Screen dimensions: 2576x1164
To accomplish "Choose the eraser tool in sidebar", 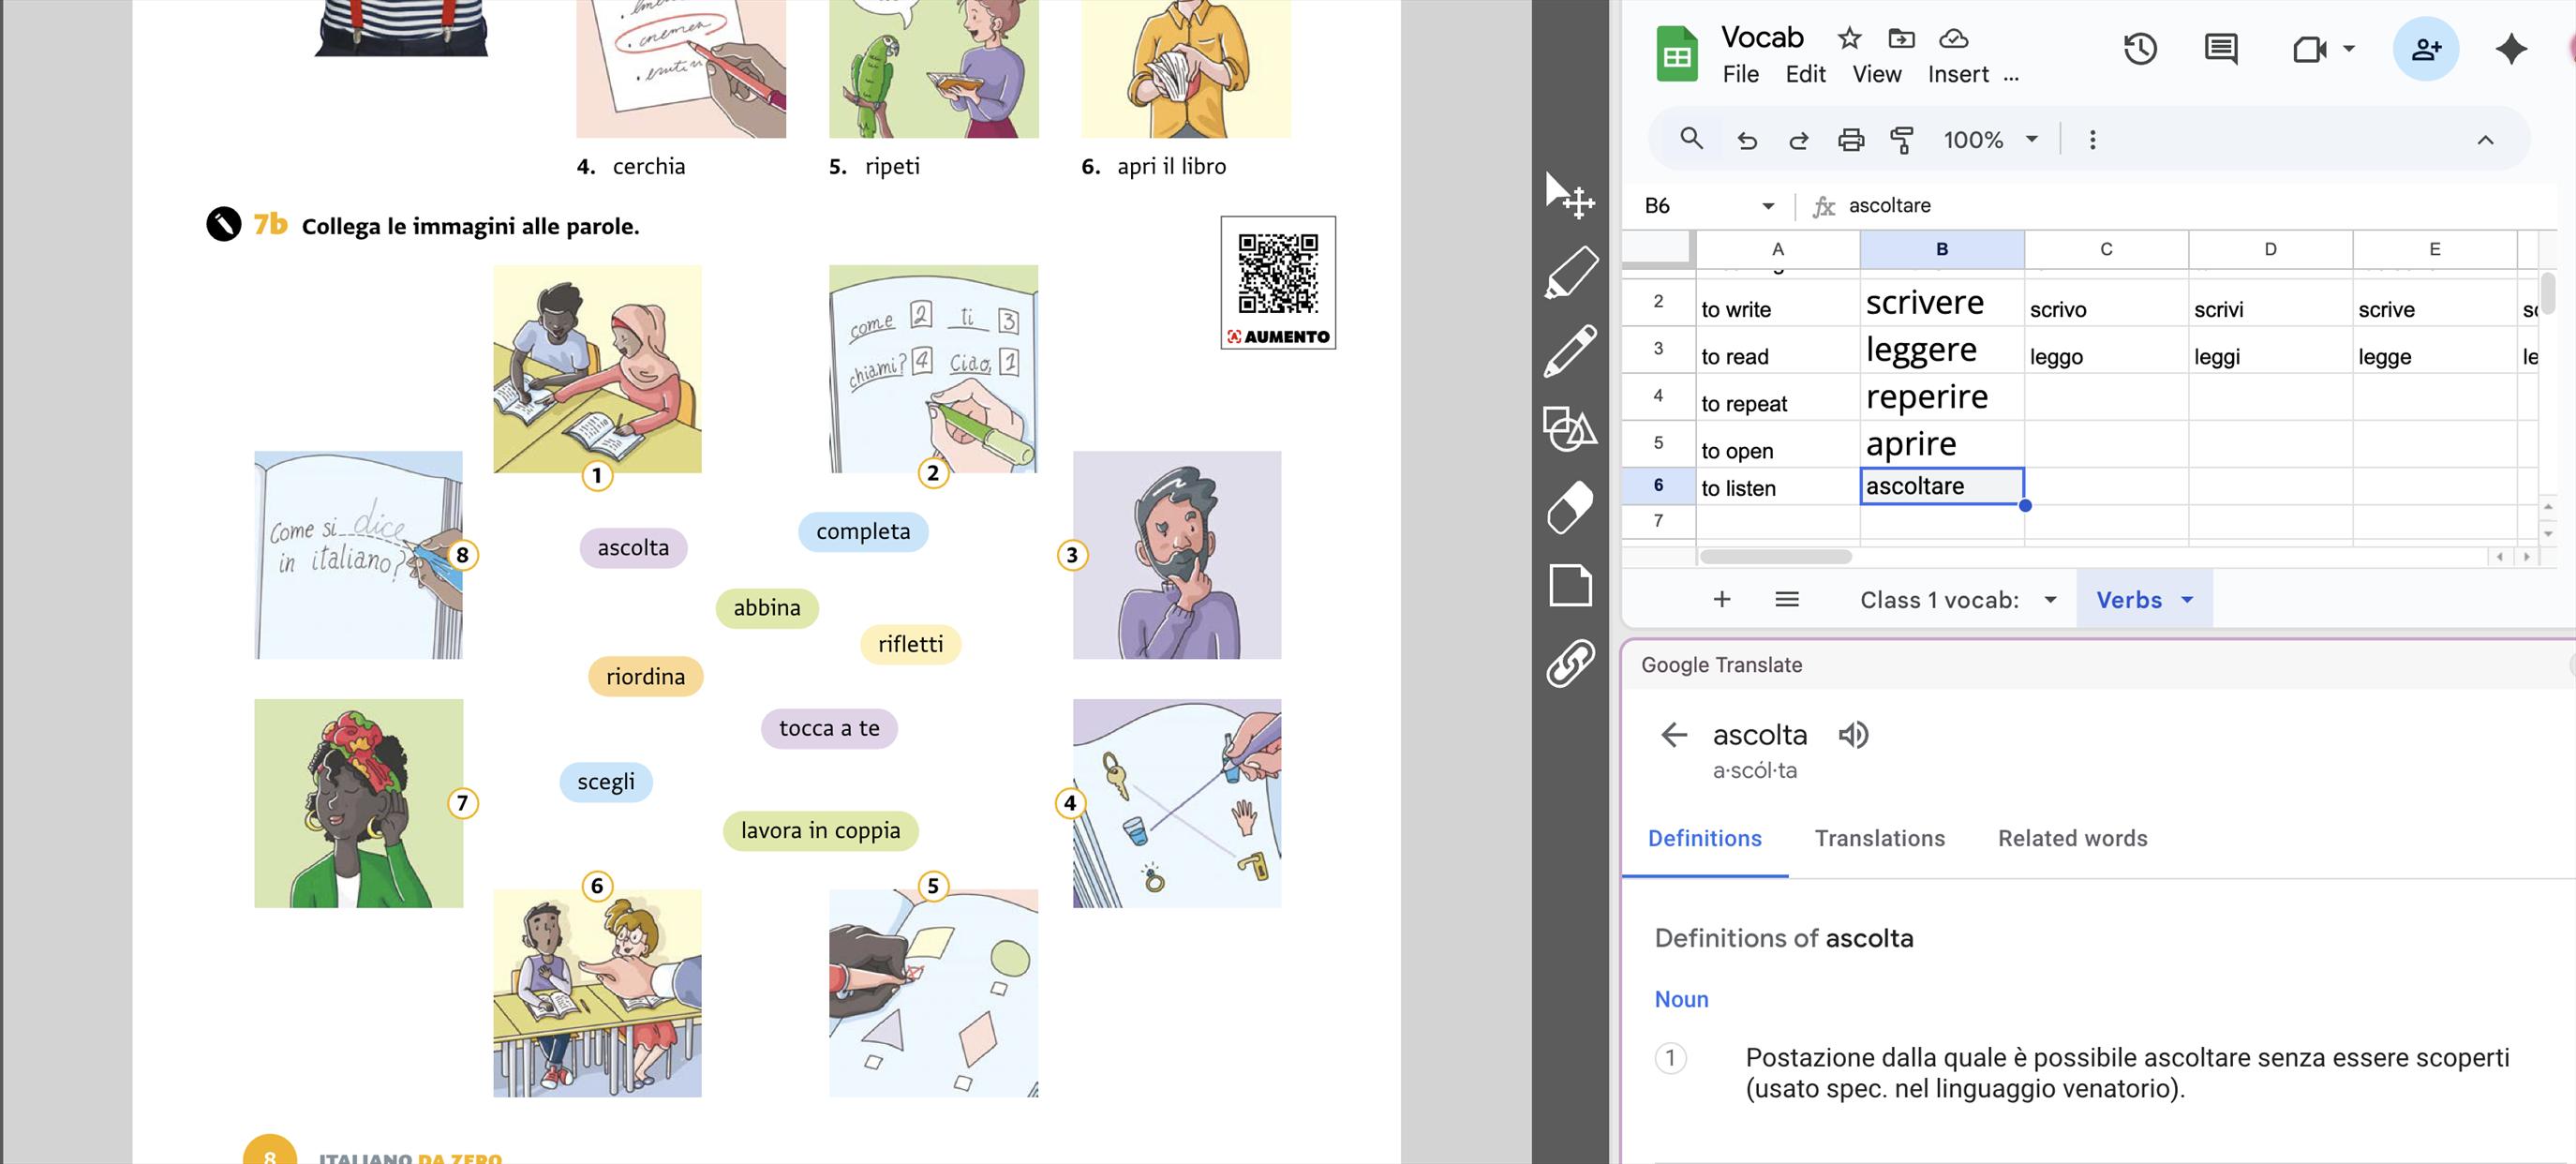I will (1570, 507).
